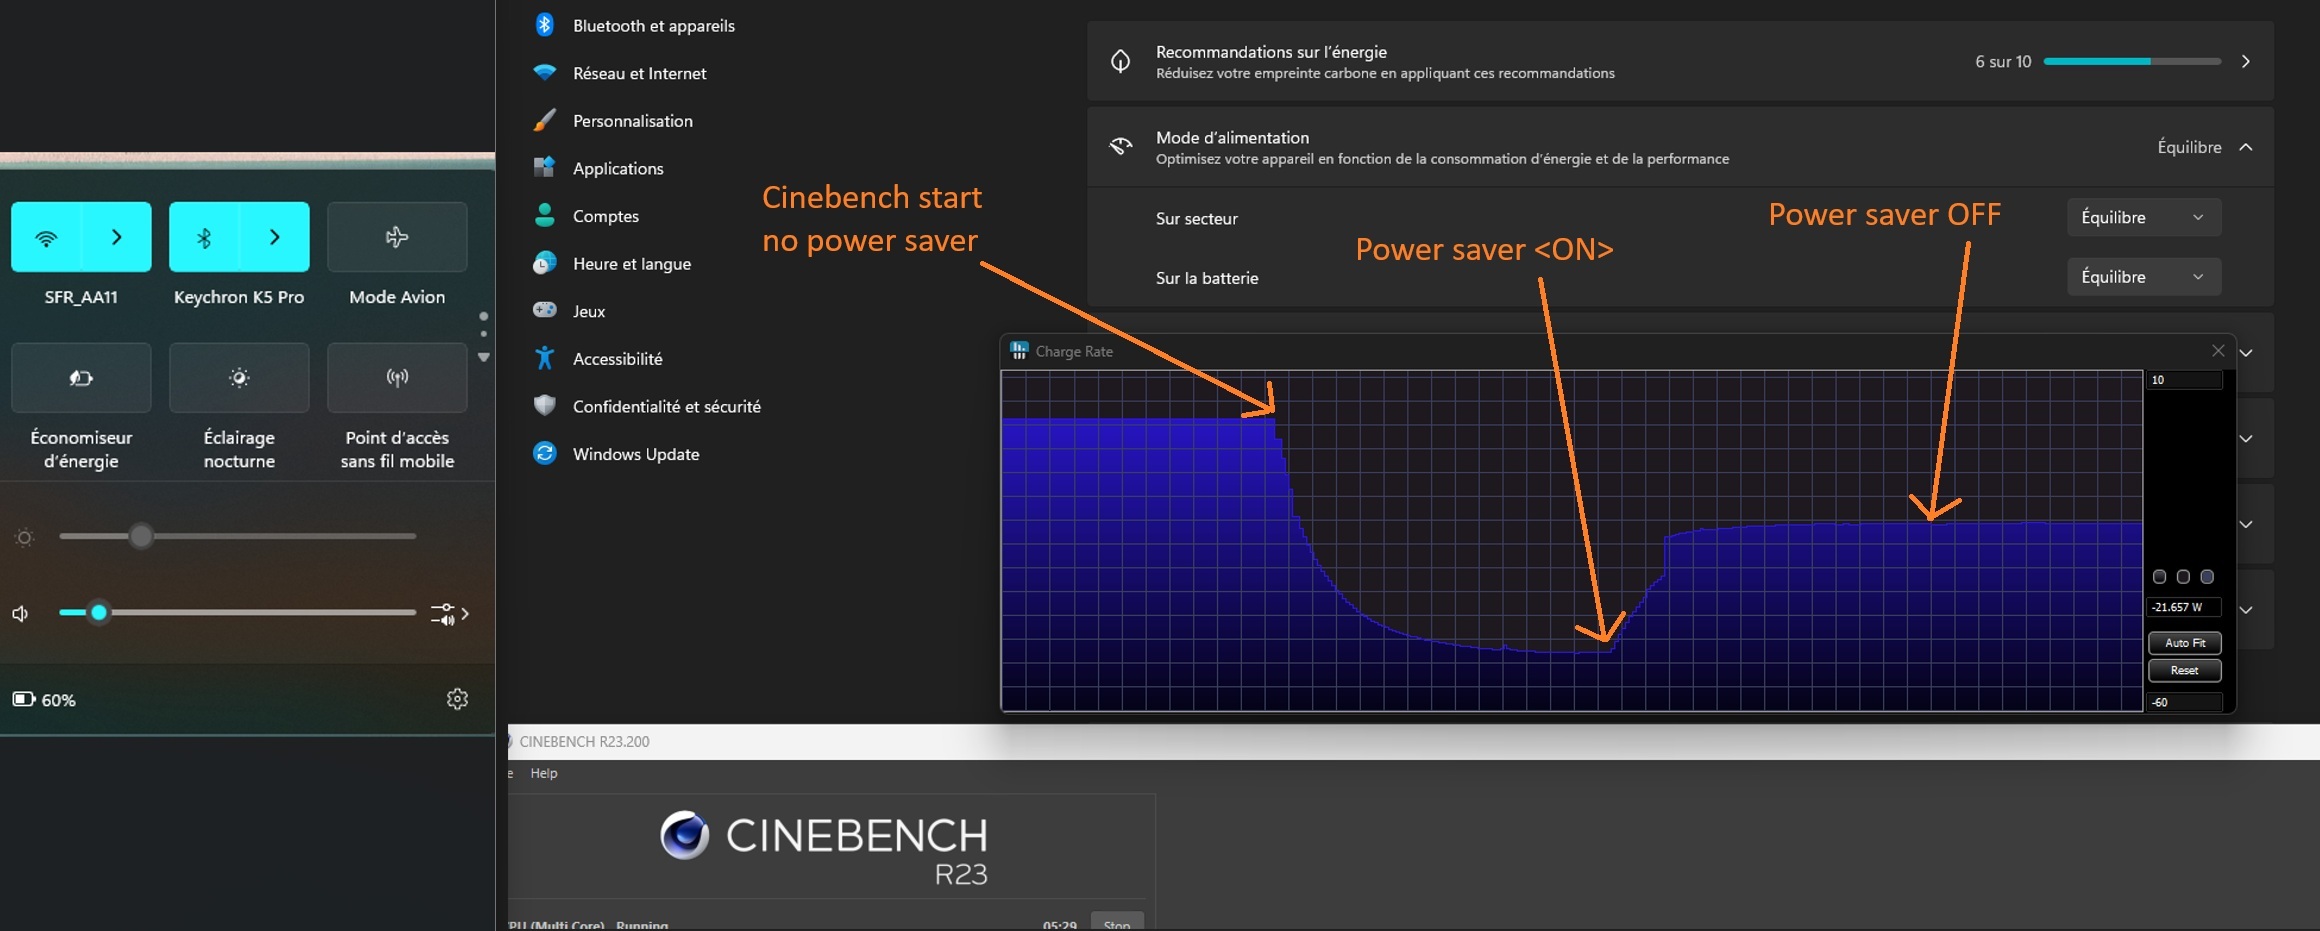The width and height of the screenshot is (2320, 931).
Task: Click the upper limit field showing 10
Action: click(2185, 380)
